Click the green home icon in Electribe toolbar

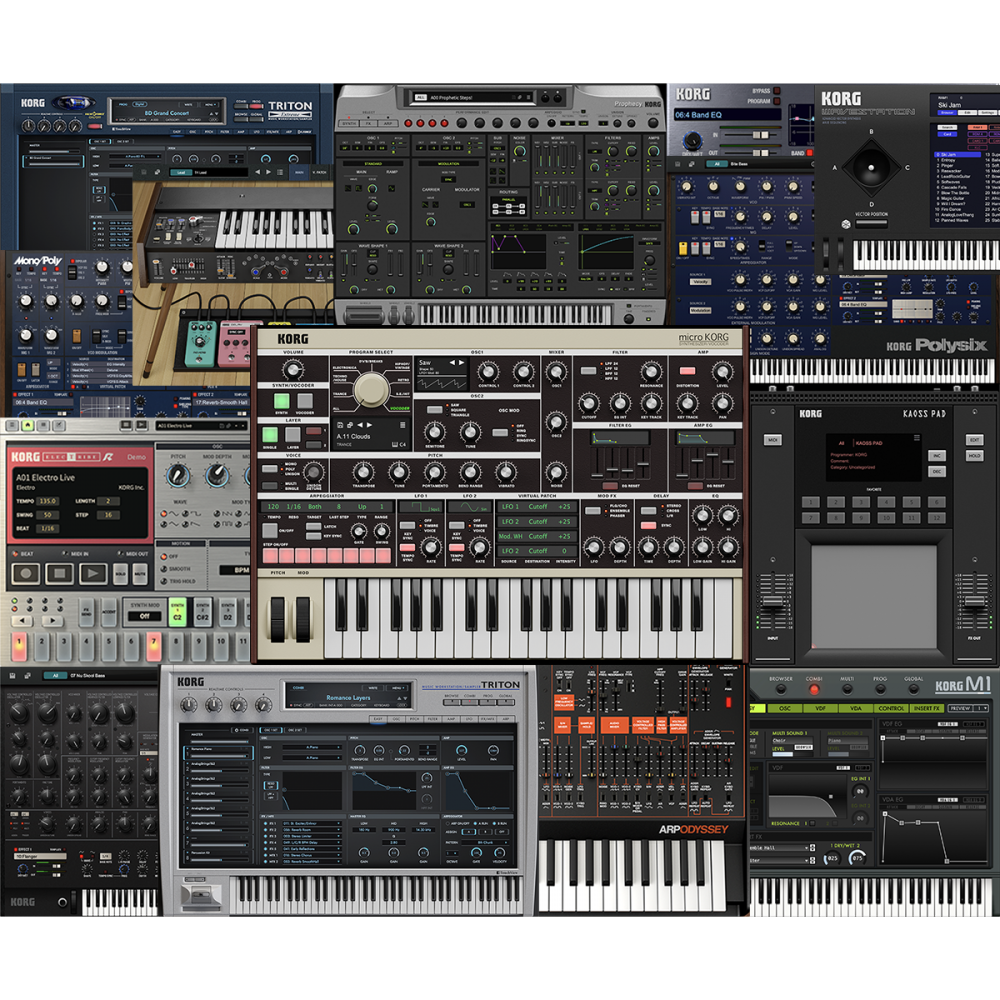tap(28, 425)
